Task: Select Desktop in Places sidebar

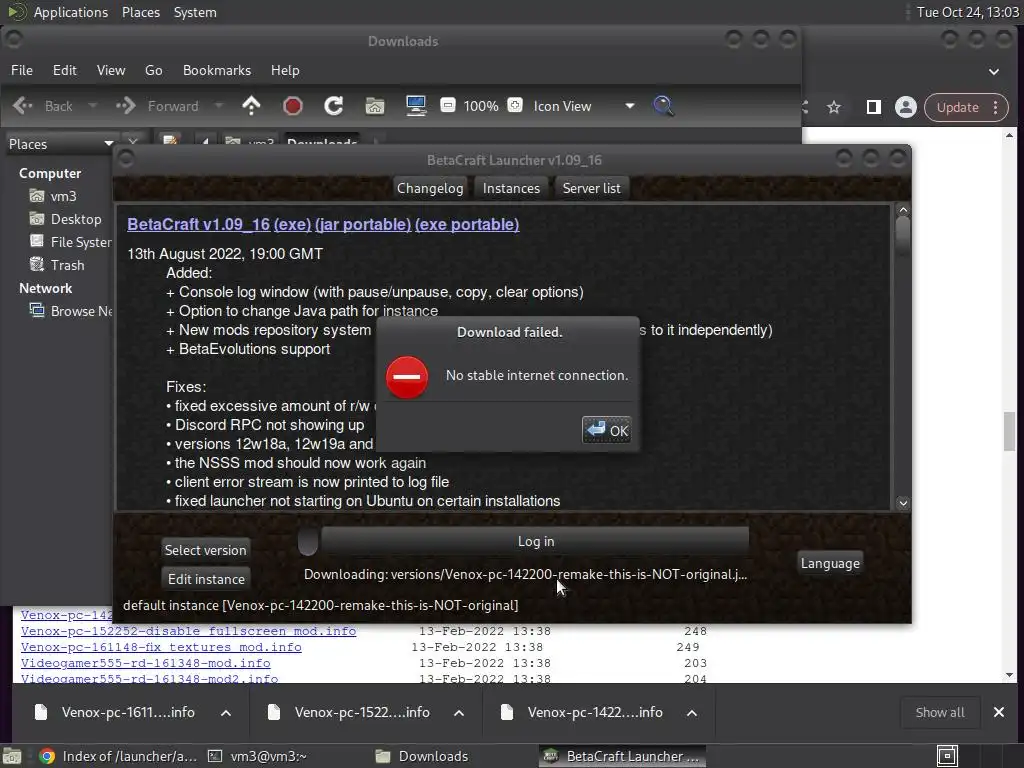Action: [x=65, y=219]
